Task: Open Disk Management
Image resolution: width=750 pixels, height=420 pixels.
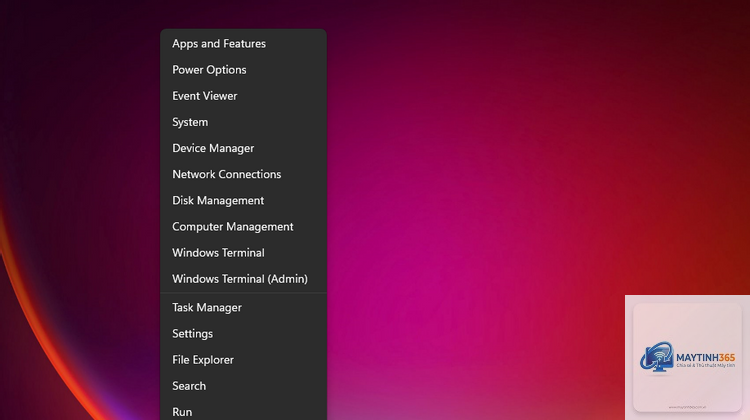Action: point(243,200)
